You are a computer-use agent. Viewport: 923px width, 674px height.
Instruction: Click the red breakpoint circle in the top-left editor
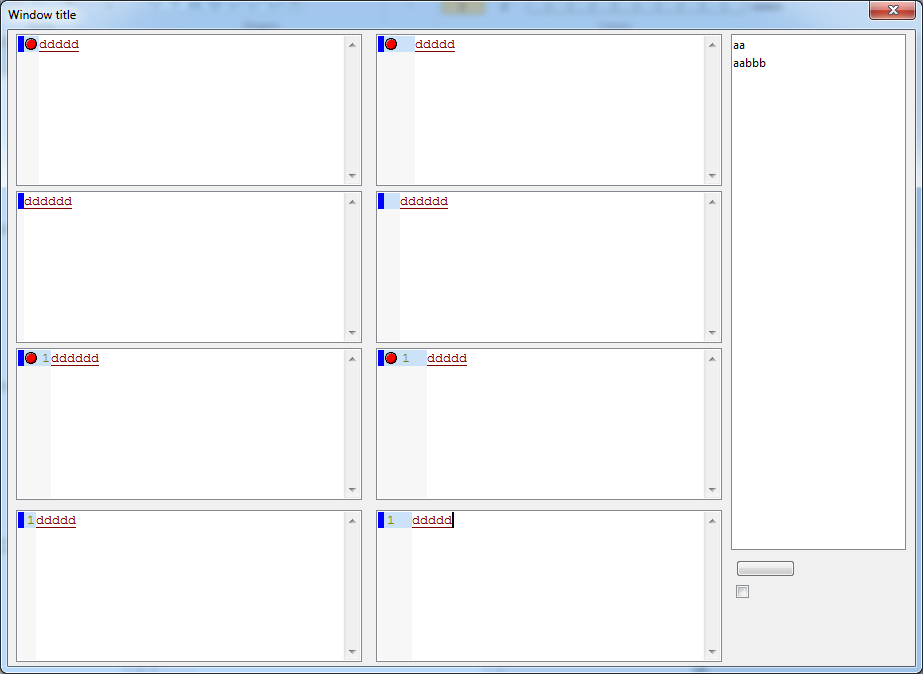31,44
